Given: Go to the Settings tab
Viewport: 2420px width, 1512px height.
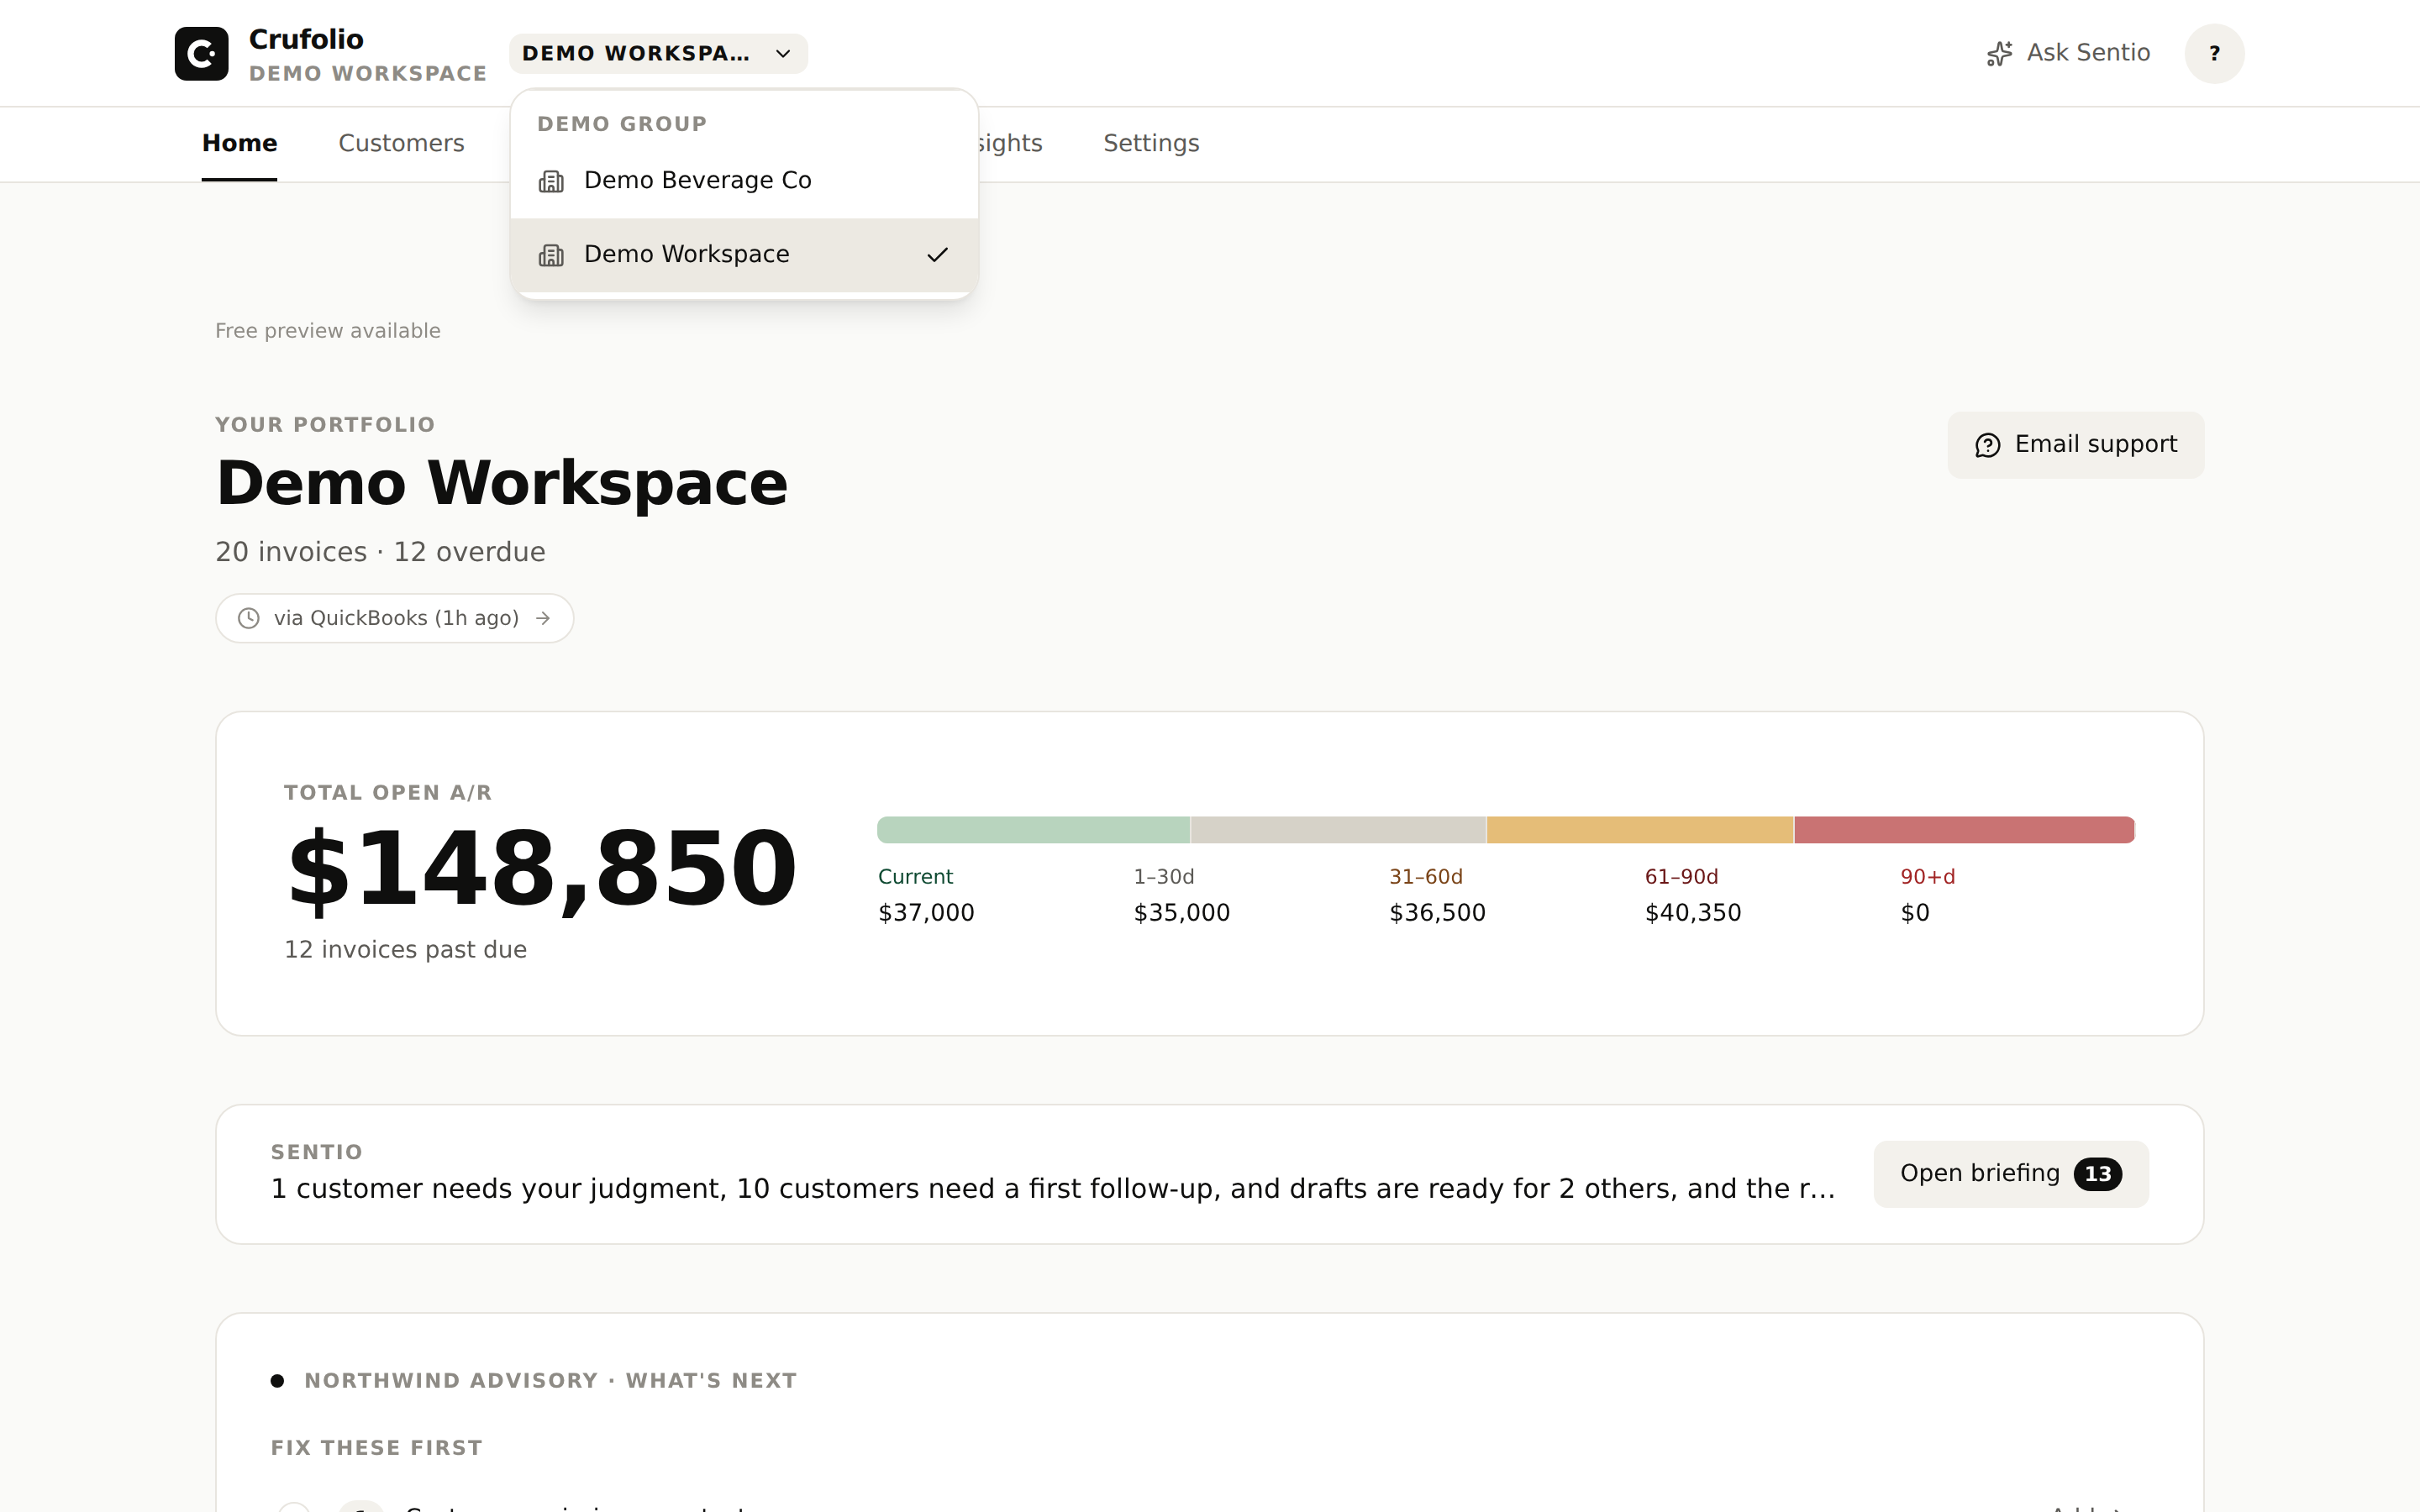Looking at the screenshot, I should [1151, 144].
